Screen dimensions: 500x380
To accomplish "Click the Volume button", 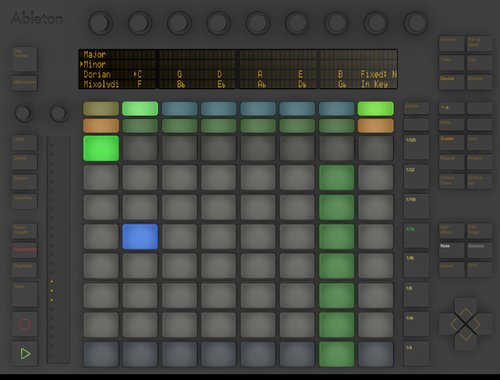I will pyautogui.click(x=451, y=44).
